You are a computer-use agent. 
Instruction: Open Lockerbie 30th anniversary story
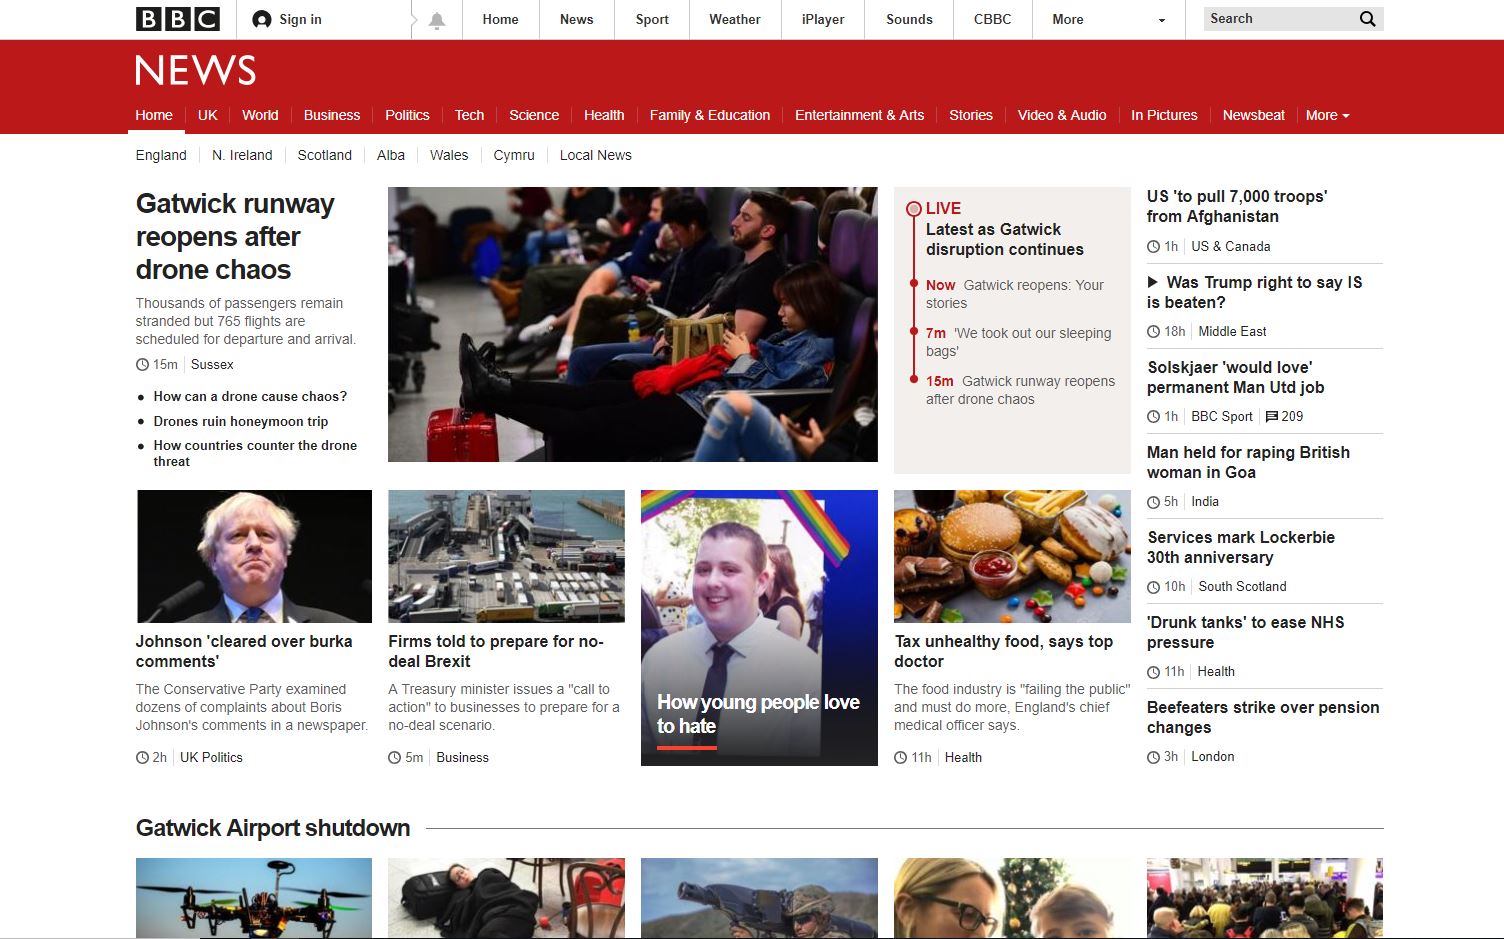pos(1241,547)
